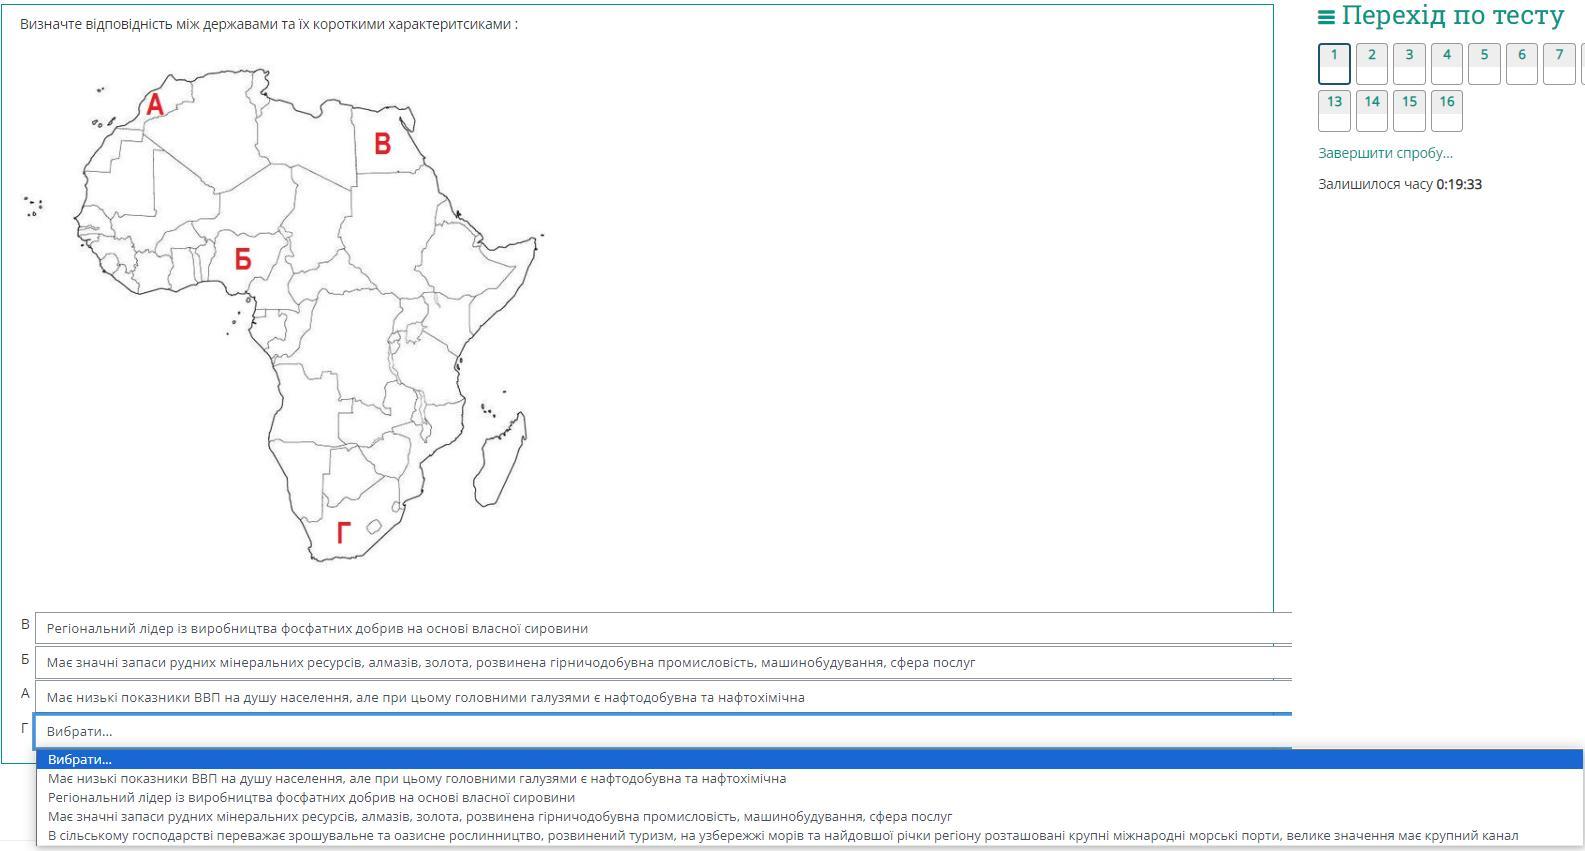Go to question 13 in test navigation
Viewport: 1585px width, 851px height.
[1334, 111]
